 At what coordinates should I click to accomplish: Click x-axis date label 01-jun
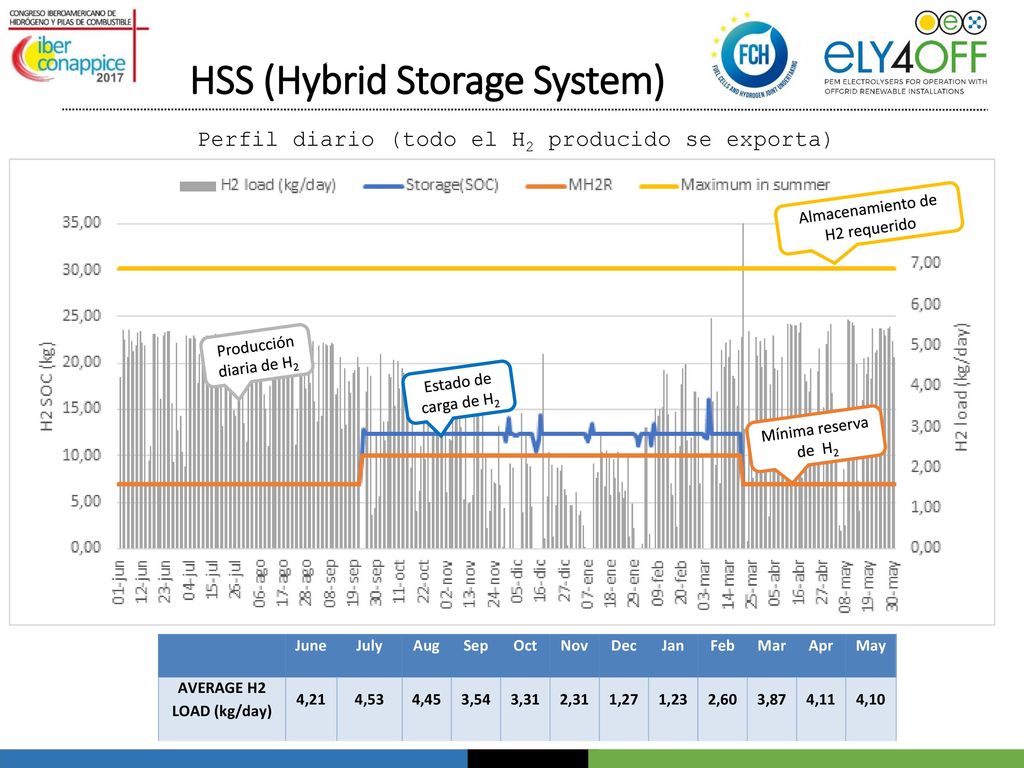click(119, 581)
